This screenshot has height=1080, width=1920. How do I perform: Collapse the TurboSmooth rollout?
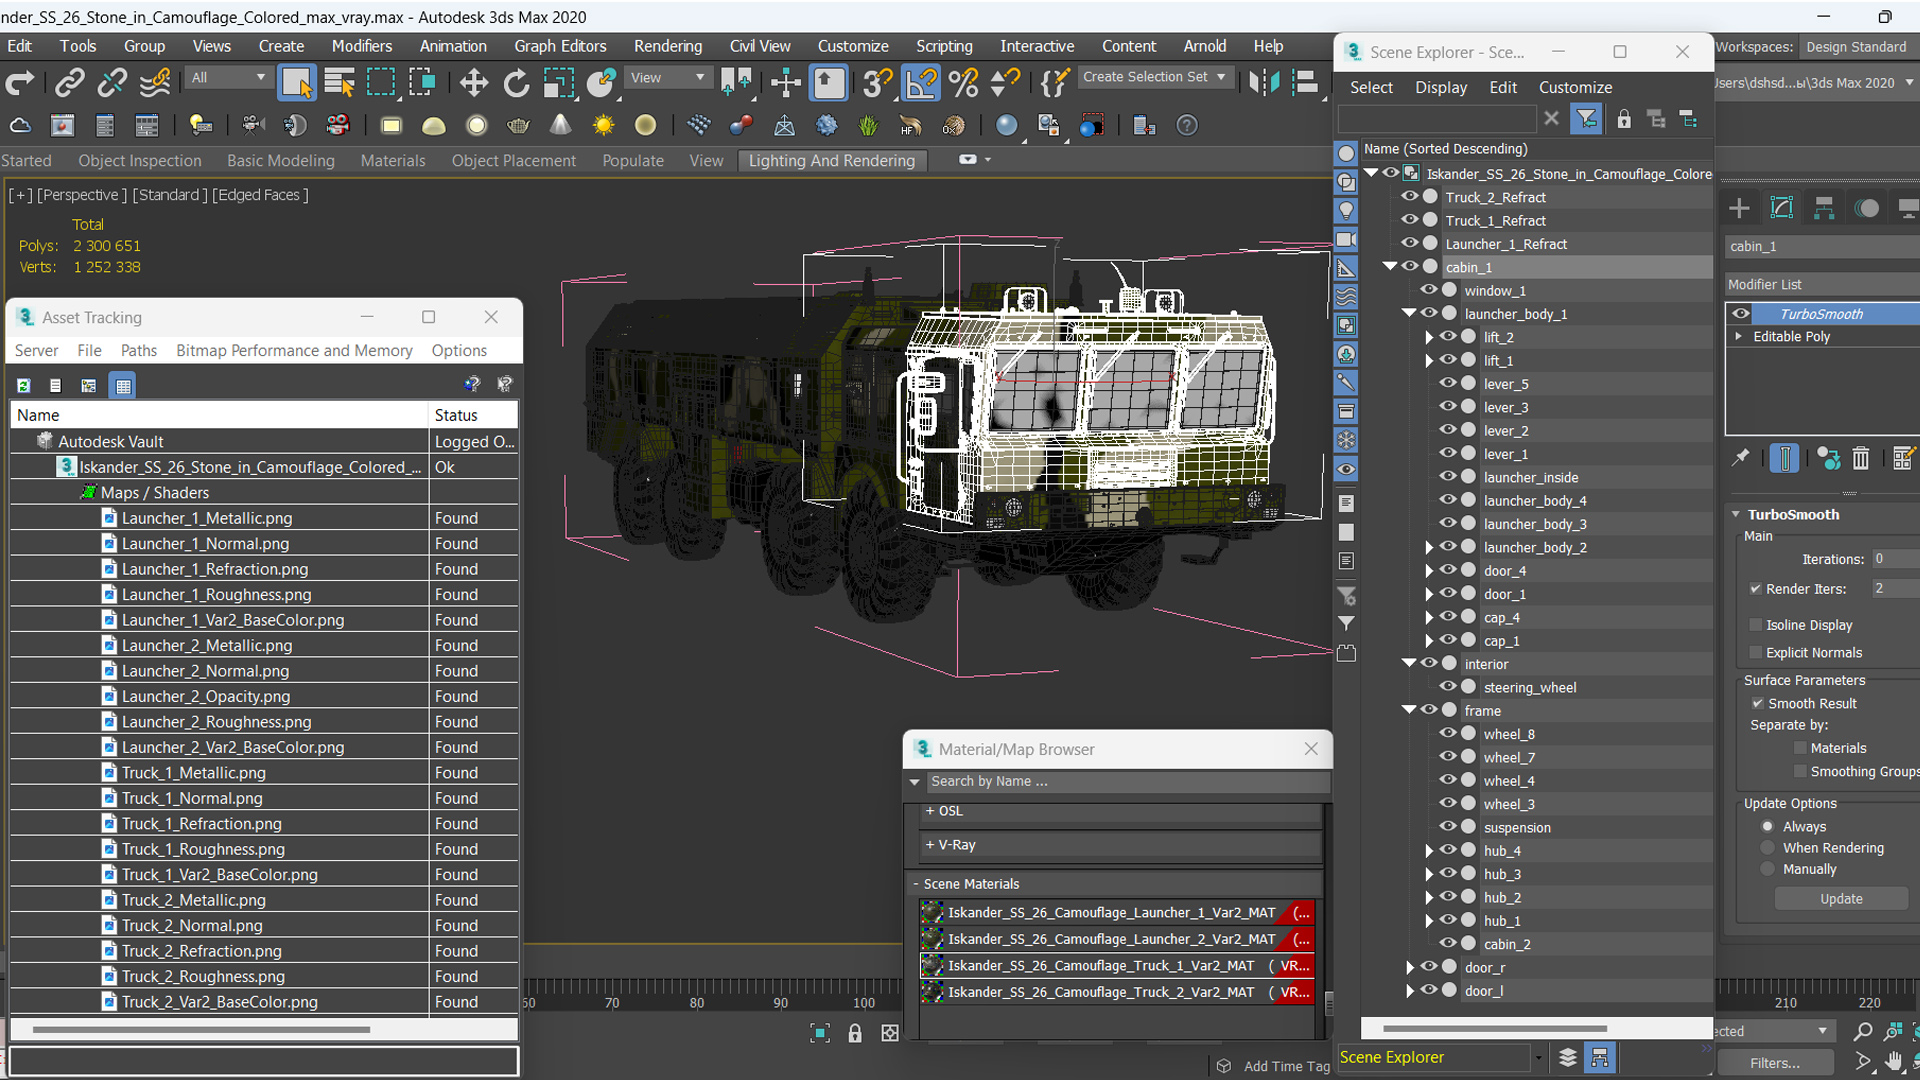coord(1736,514)
